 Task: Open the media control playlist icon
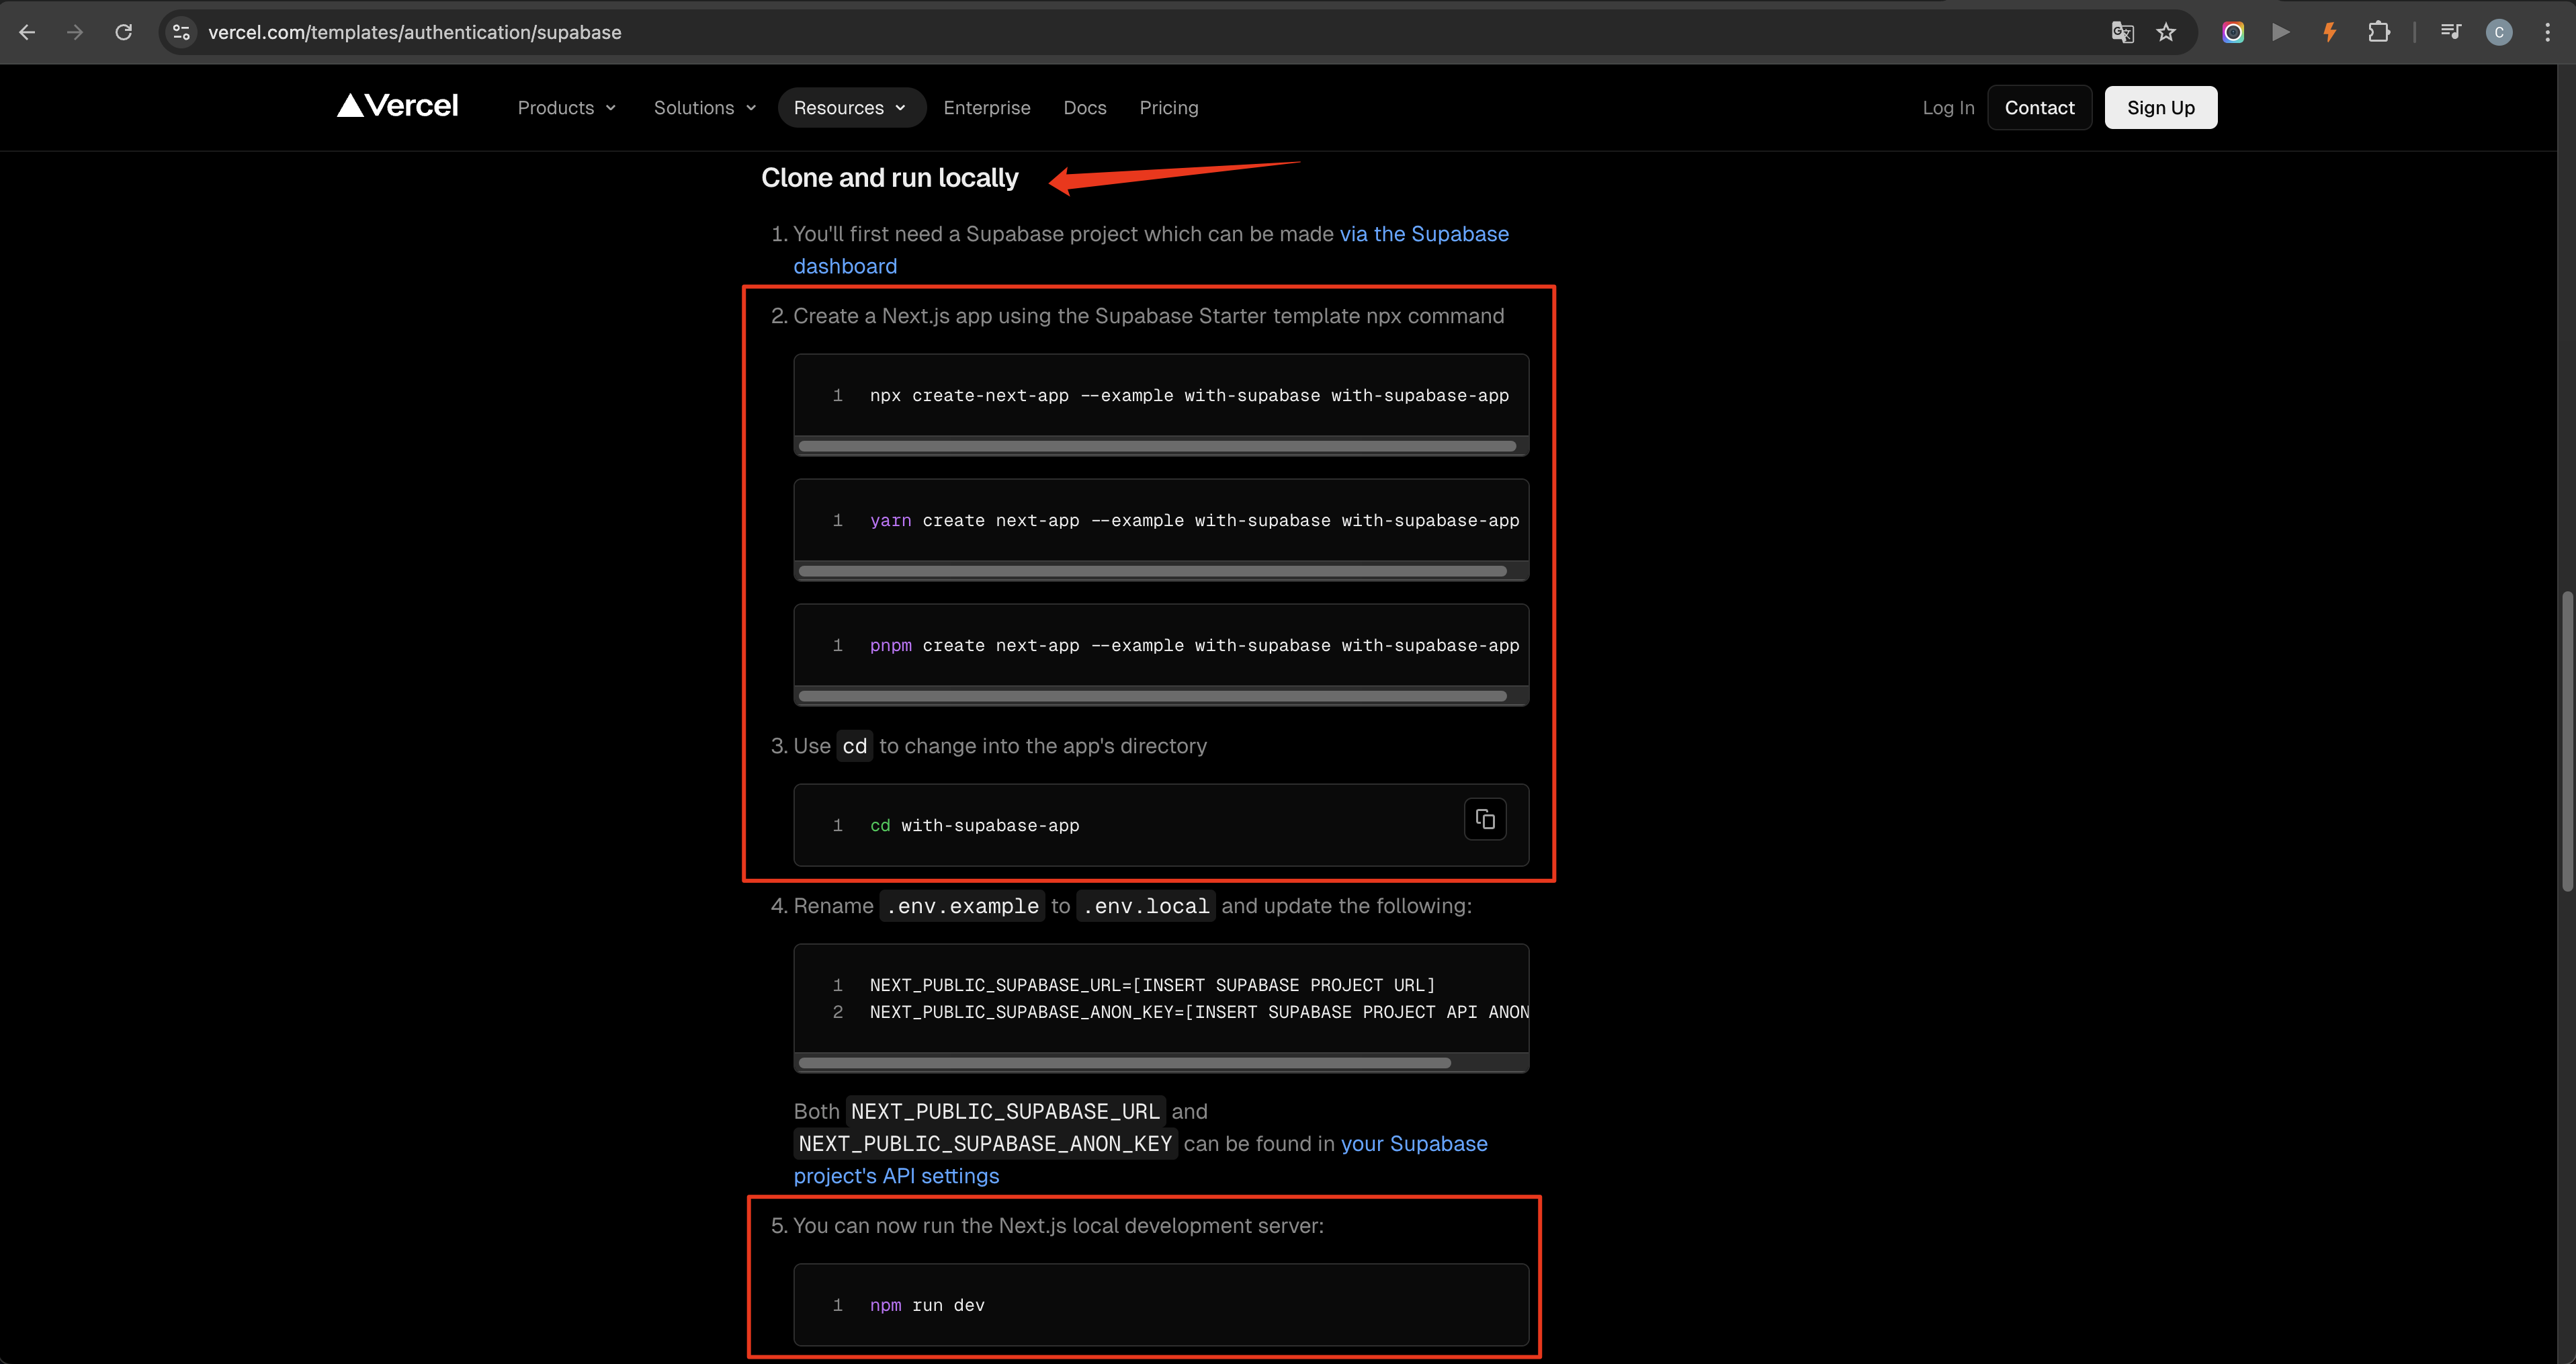tap(2451, 32)
